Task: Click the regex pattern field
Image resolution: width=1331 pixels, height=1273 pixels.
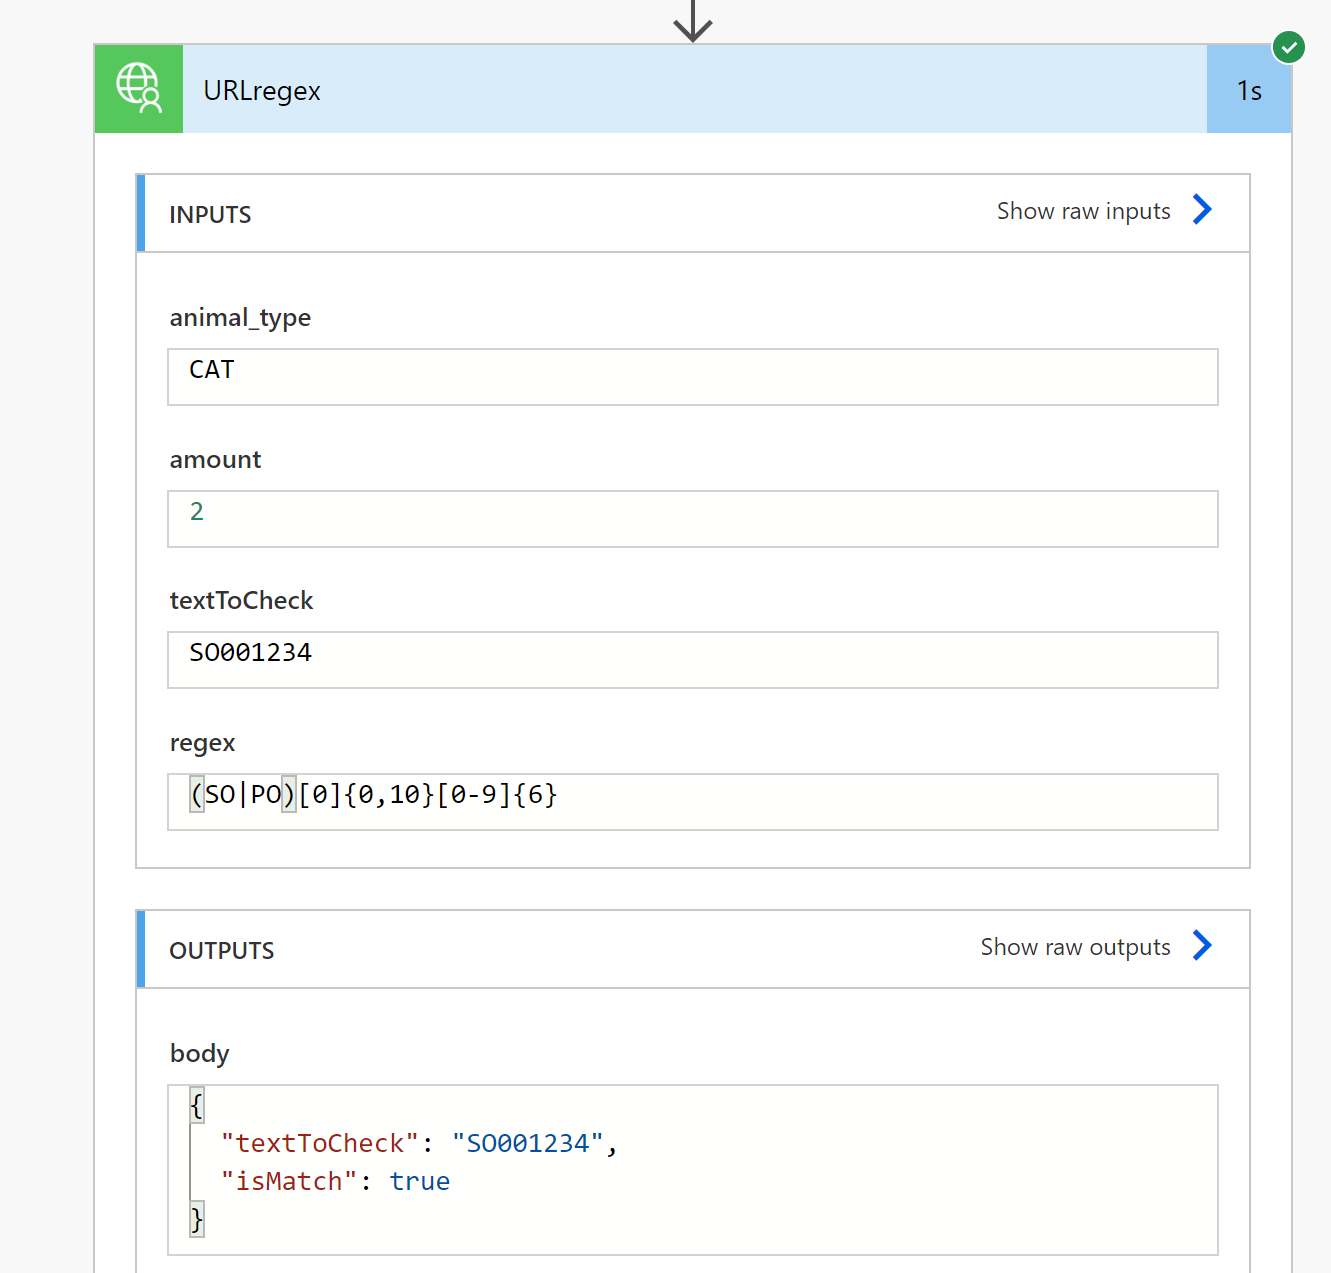Action: (692, 802)
